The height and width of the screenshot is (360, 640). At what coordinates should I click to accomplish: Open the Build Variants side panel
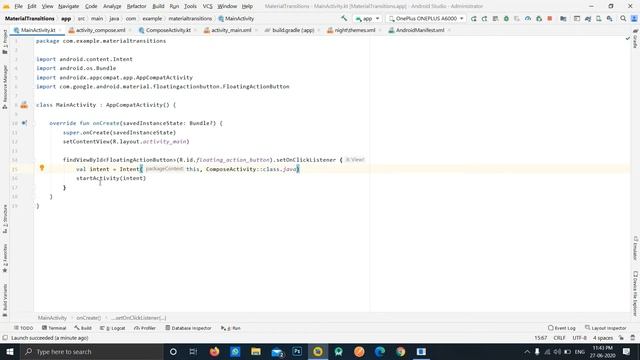(x=5, y=300)
